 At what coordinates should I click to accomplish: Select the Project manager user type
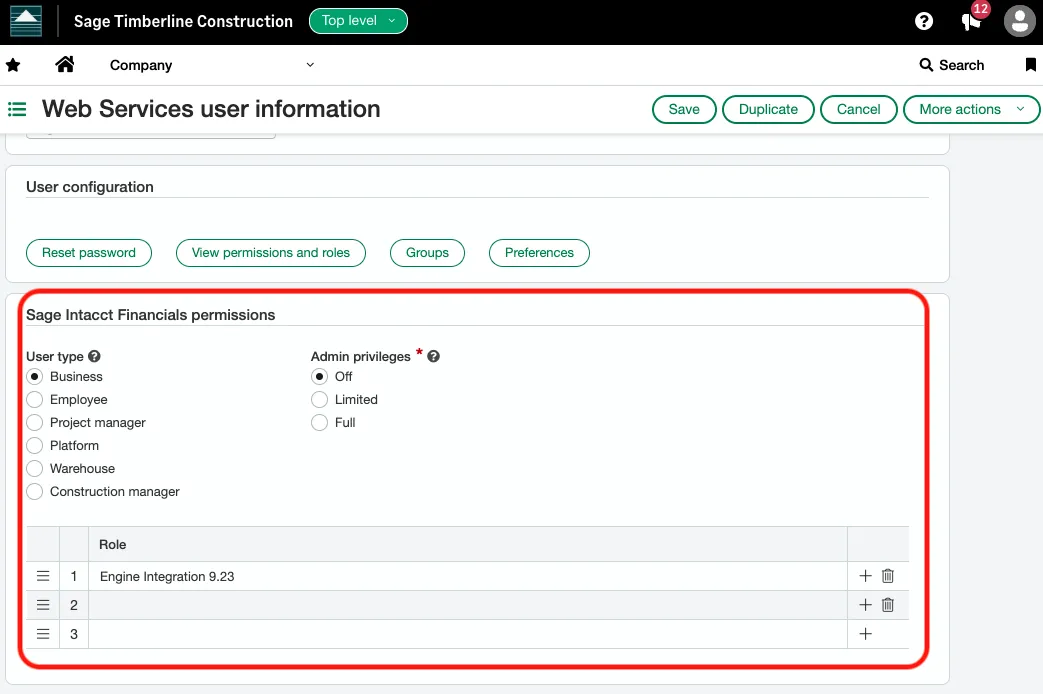(35, 423)
